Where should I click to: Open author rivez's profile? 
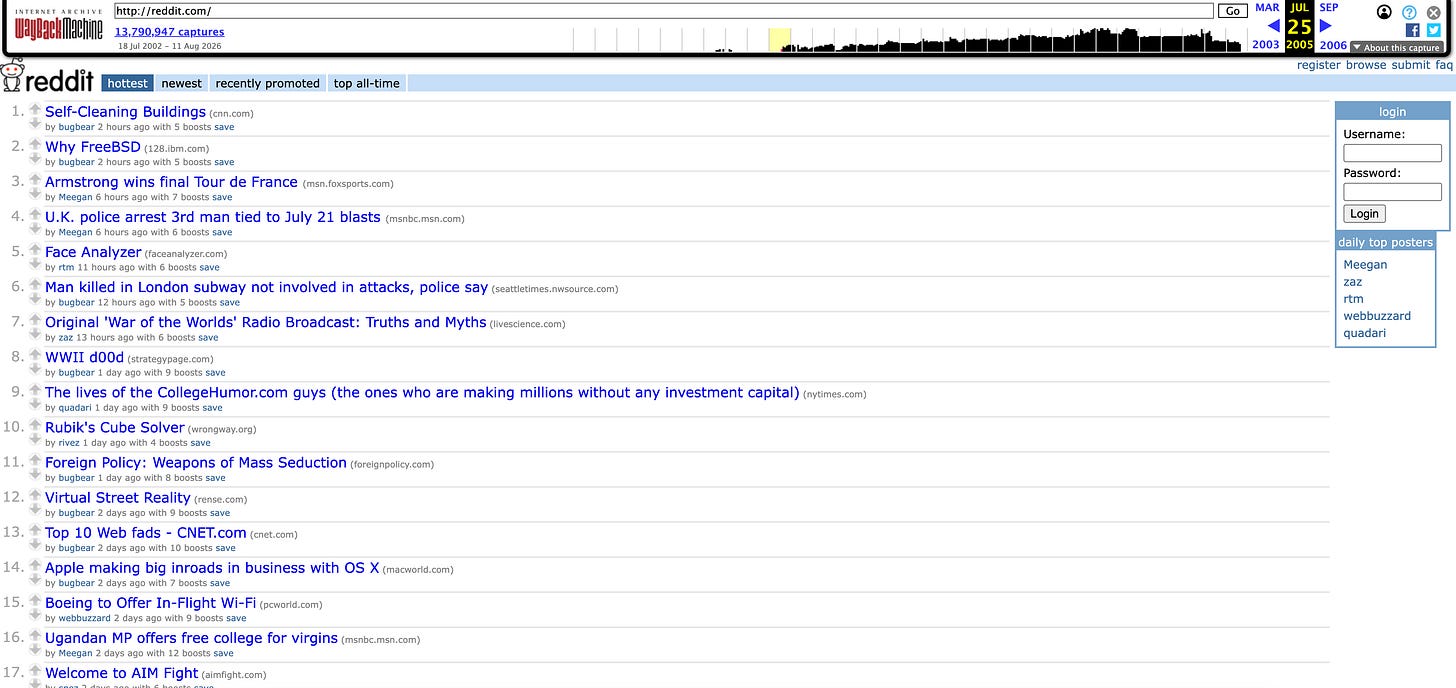tap(70, 442)
